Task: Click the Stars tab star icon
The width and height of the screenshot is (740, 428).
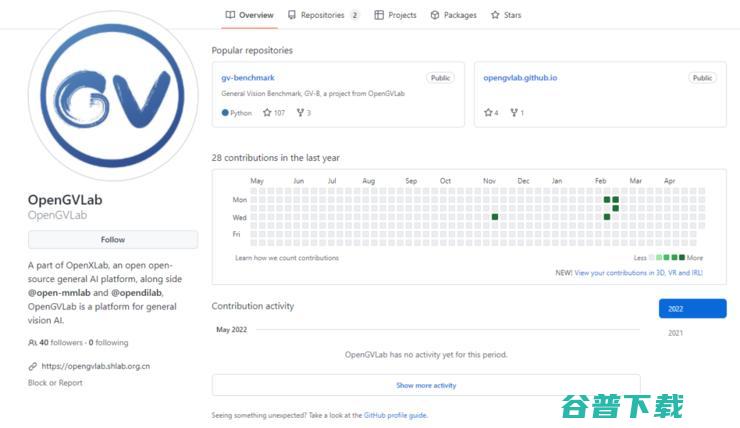Action: [x=495, y=15]
